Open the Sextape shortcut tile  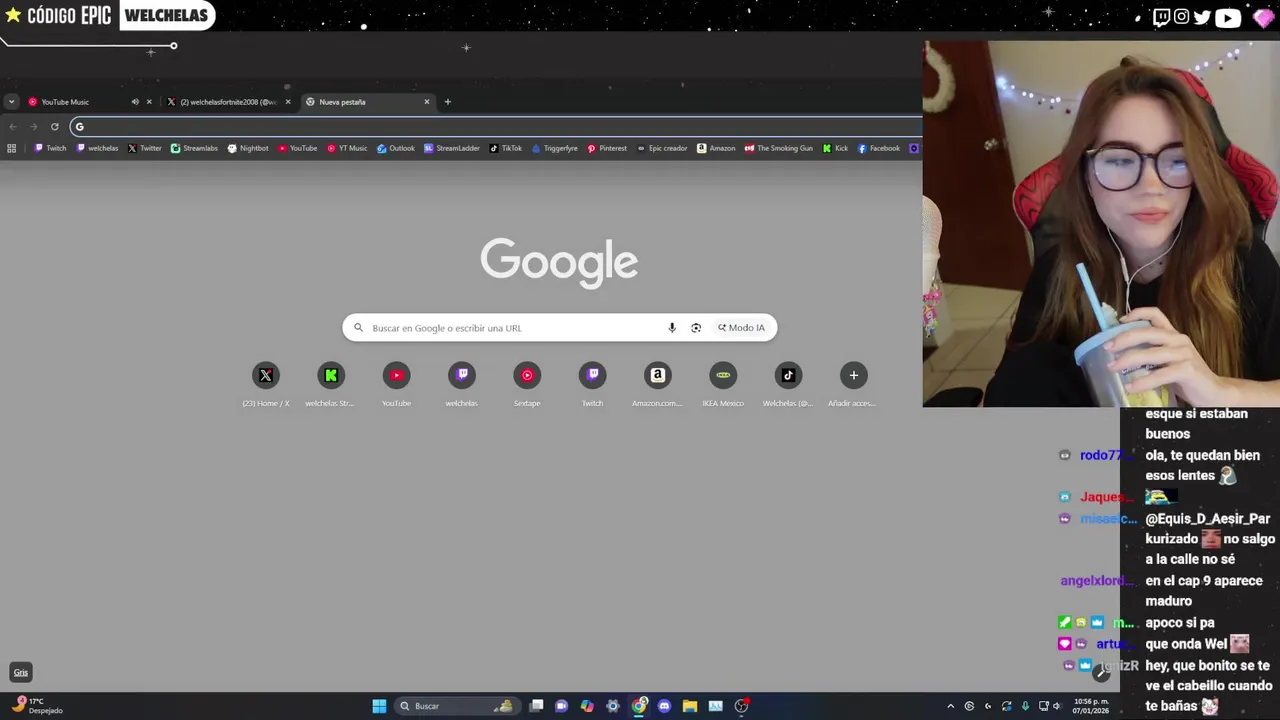527,384
